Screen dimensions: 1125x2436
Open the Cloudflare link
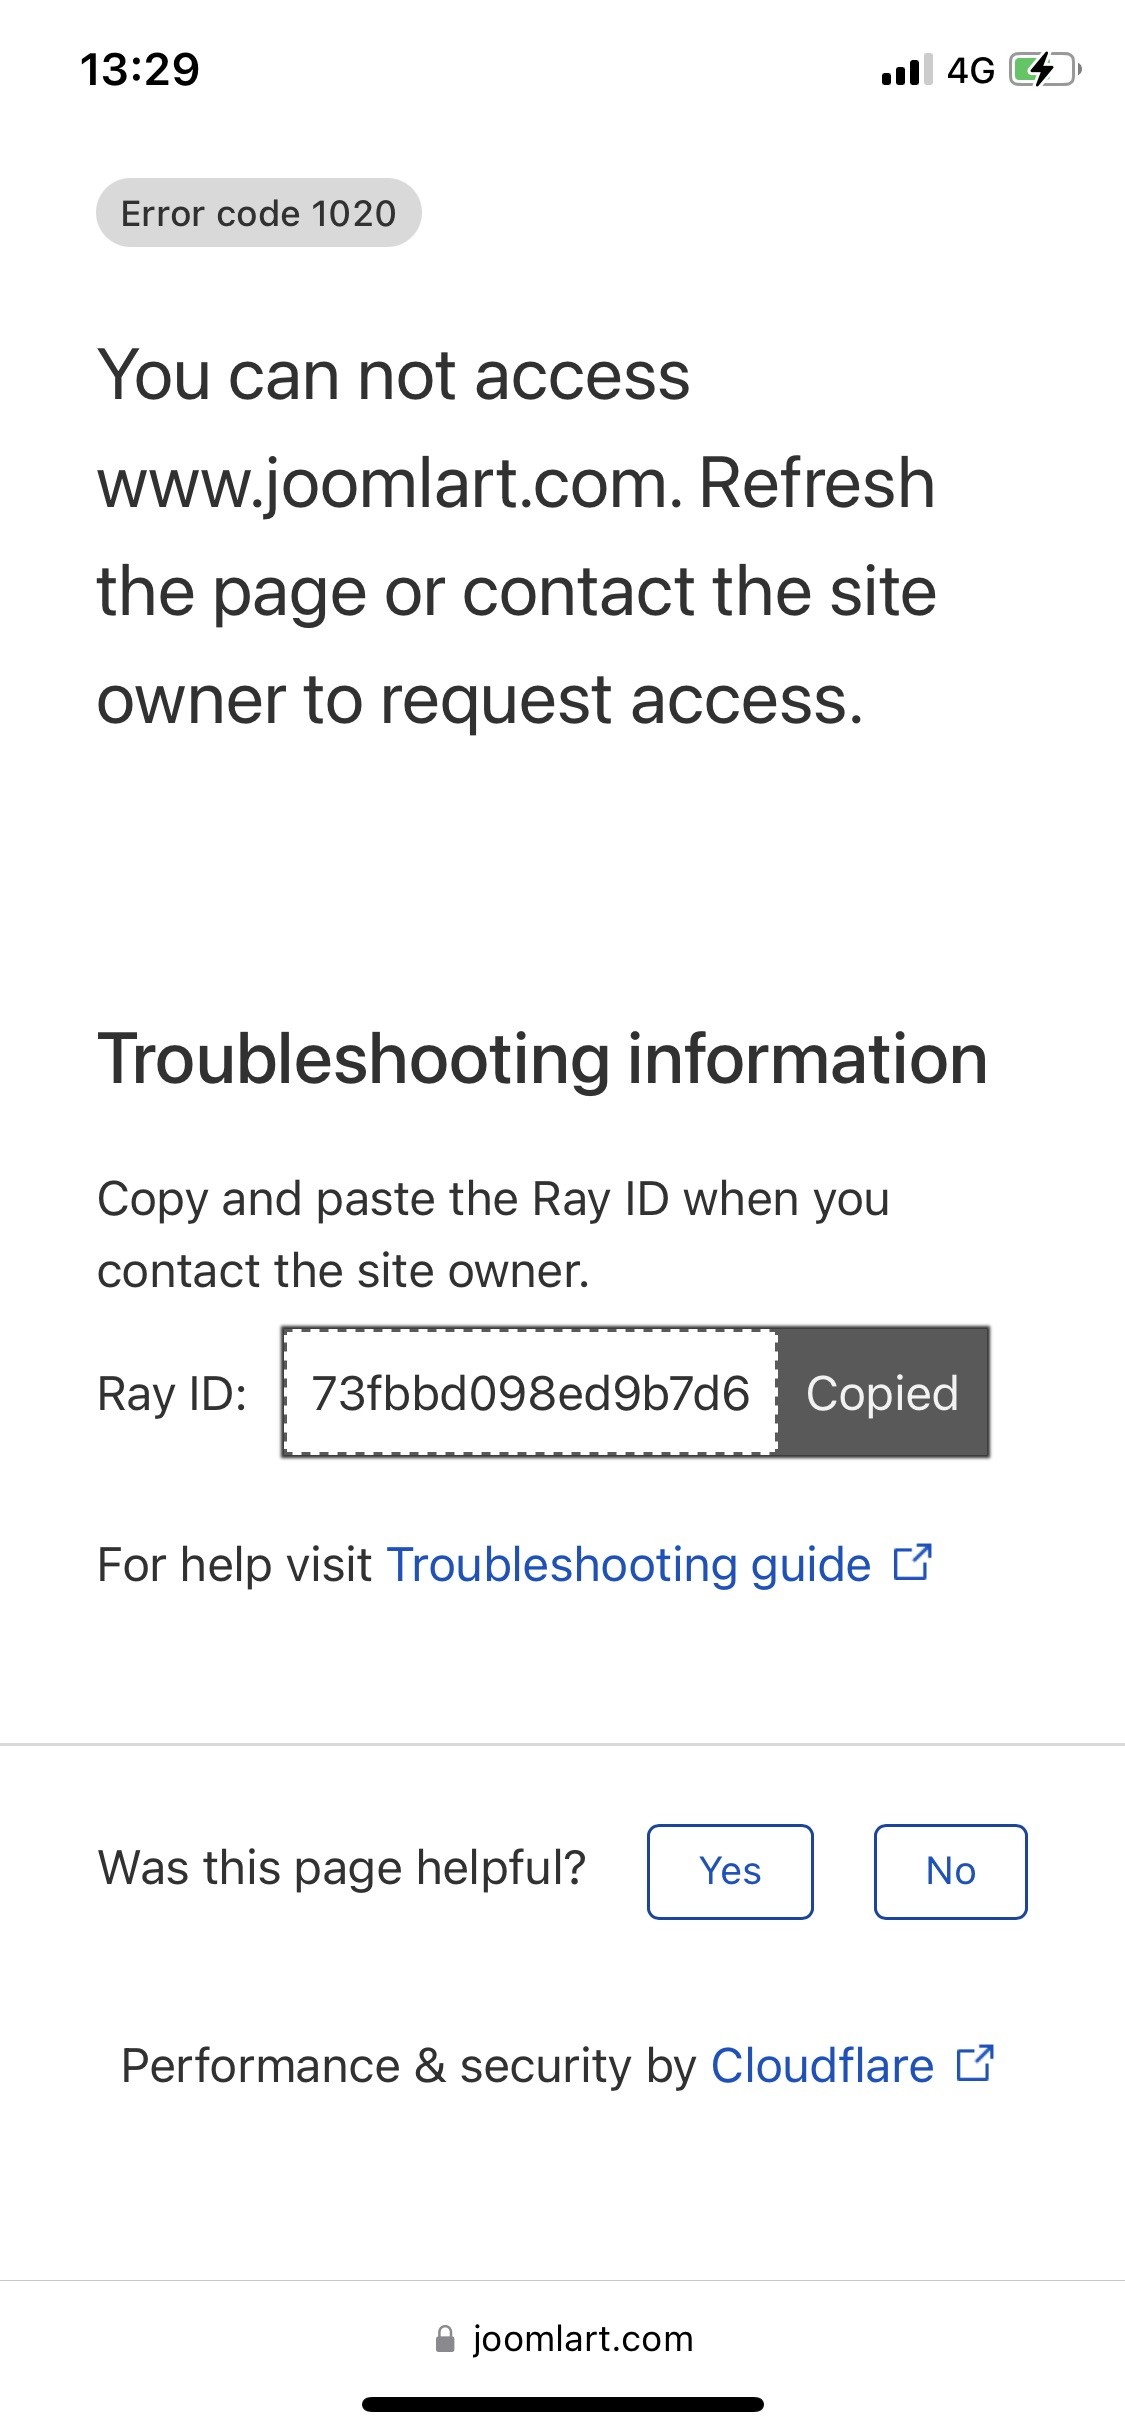pyautogui.click(x=822, y=2066)
